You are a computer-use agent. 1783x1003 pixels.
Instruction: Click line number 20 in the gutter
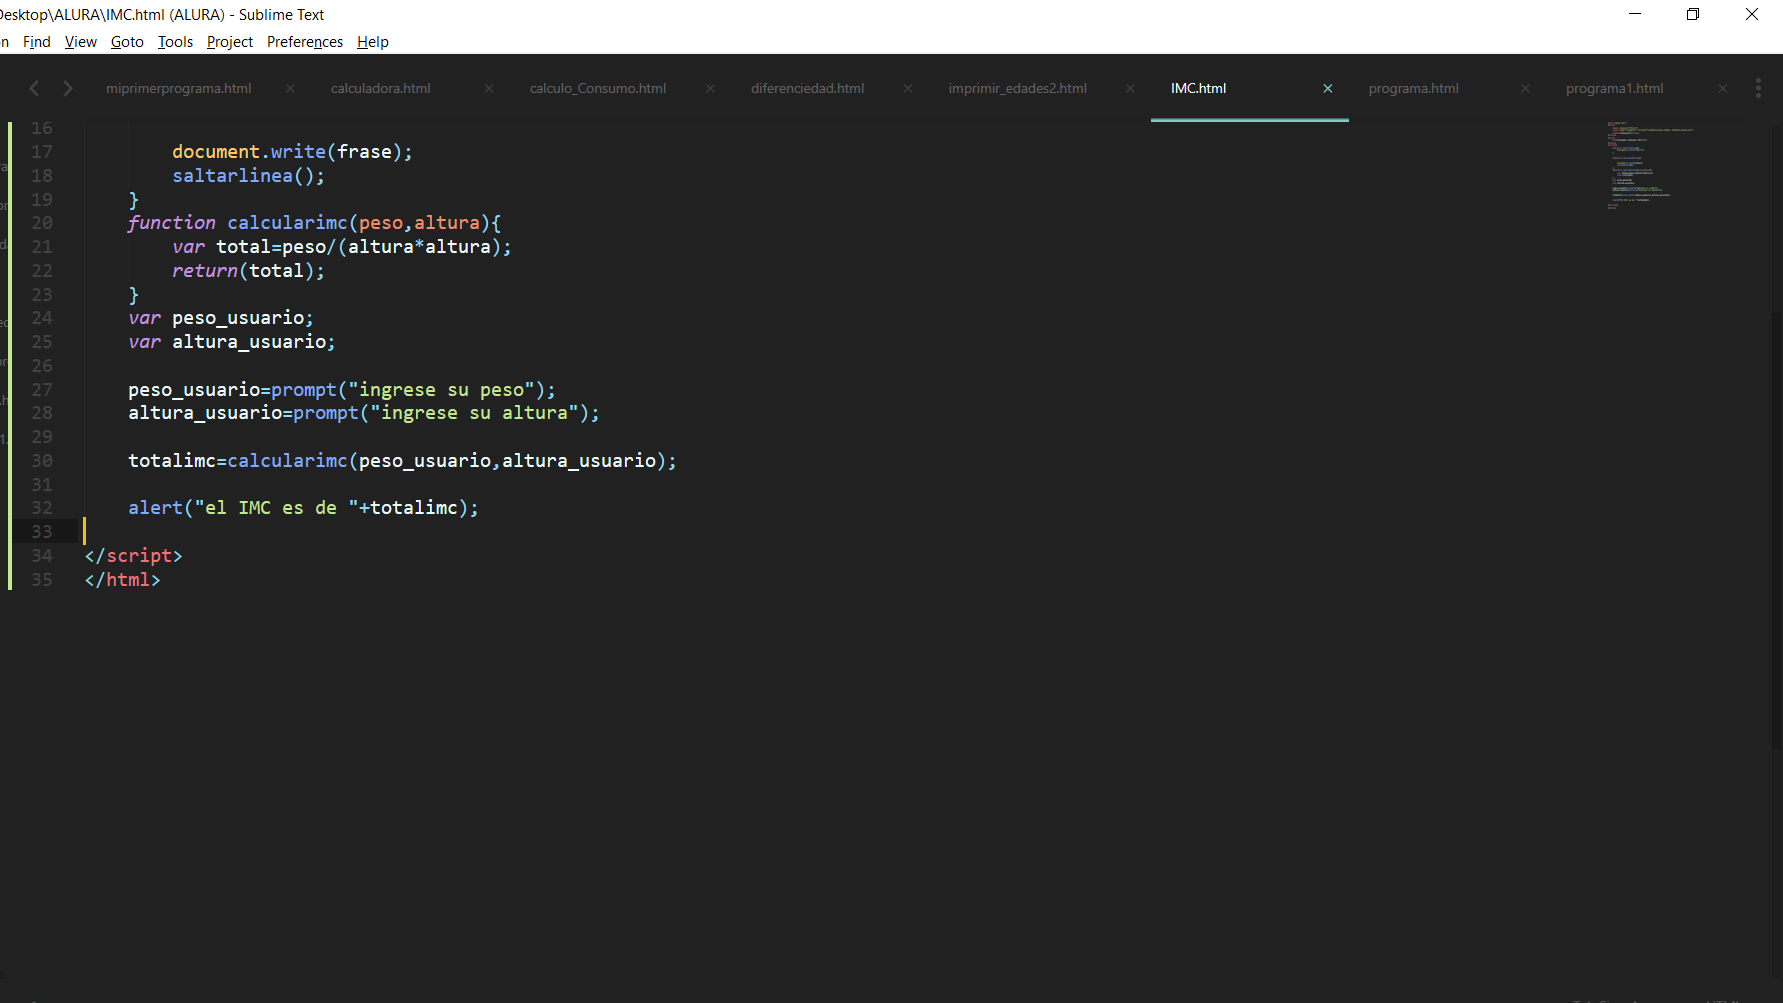click(42, 223)
